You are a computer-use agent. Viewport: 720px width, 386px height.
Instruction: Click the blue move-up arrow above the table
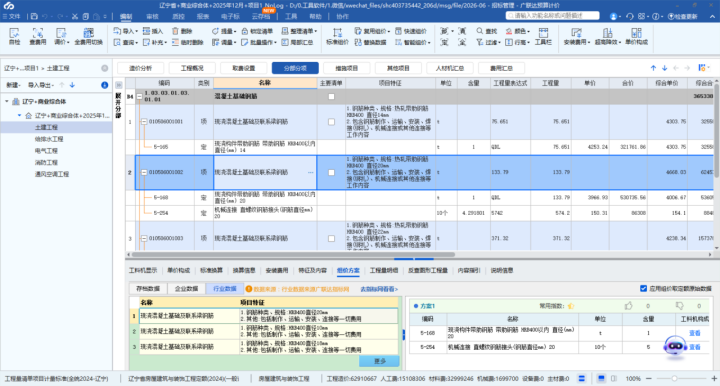tap(653, 68)
